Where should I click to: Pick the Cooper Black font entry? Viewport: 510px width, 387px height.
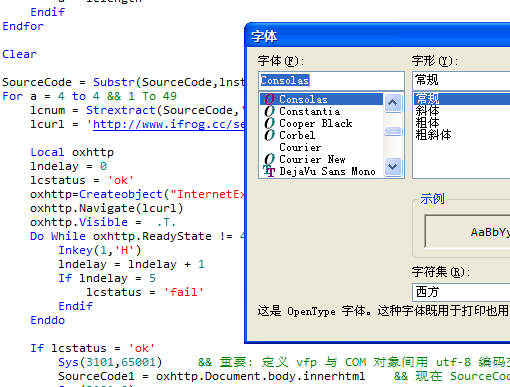[x=315, y=123]
